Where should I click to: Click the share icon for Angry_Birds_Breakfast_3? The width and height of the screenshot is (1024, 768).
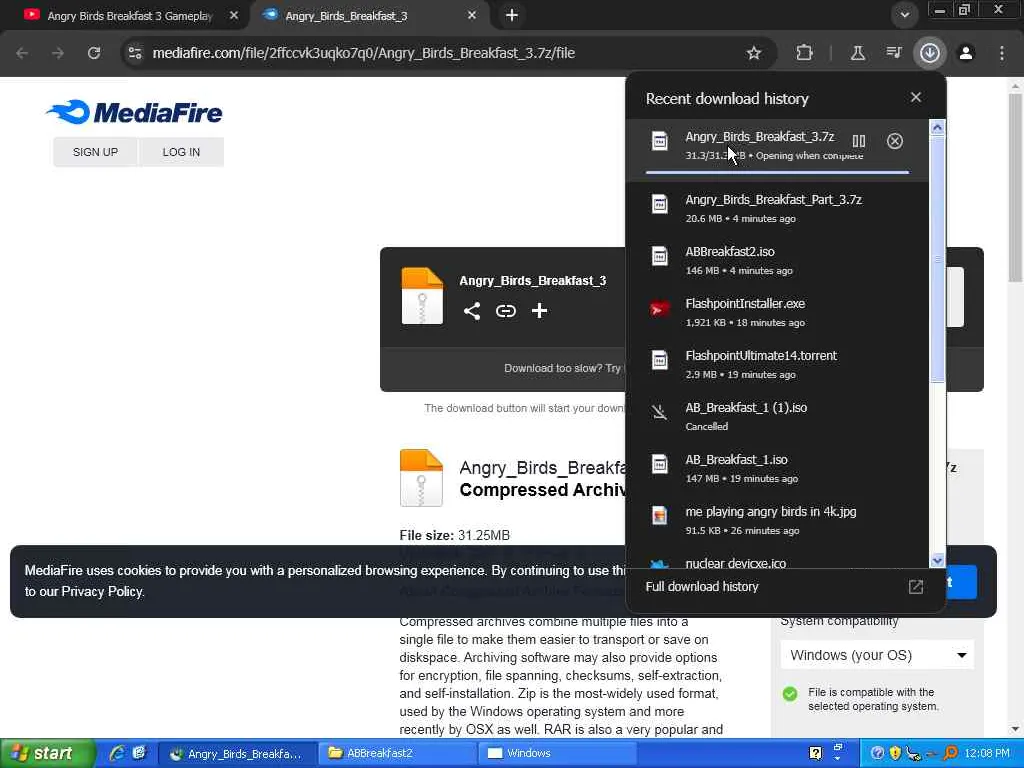tap(472, 311)
